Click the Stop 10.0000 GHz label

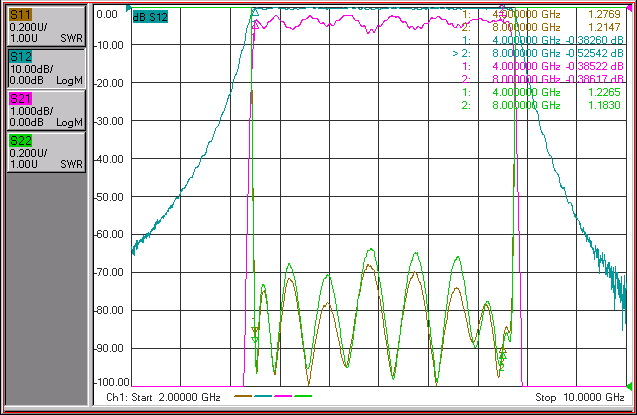coord(579,397)
